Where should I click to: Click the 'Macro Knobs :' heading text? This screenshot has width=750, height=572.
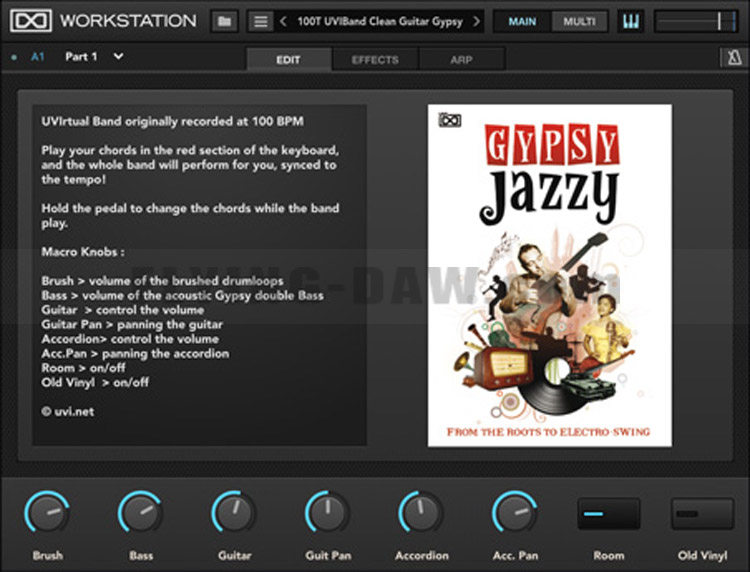click(83, 252)
